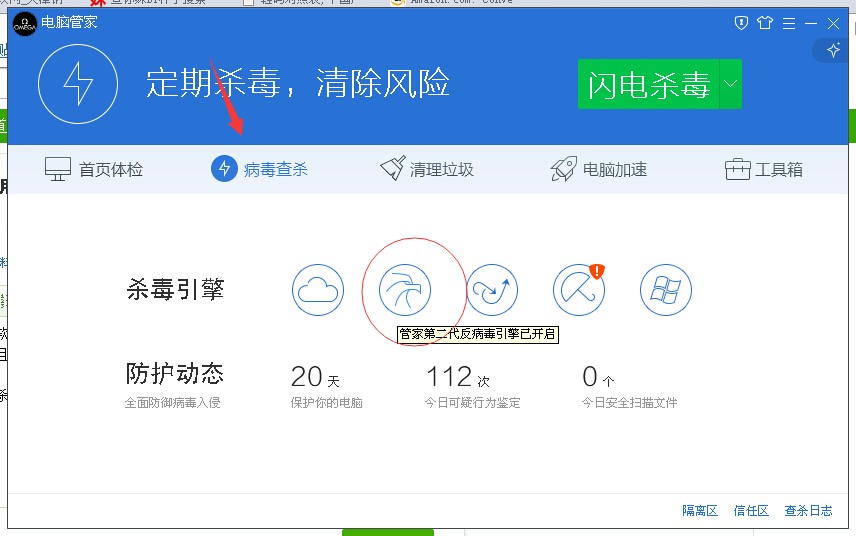Open 查杀日志 link
This screenshot has width=856, height=536.
coord(809,510)
